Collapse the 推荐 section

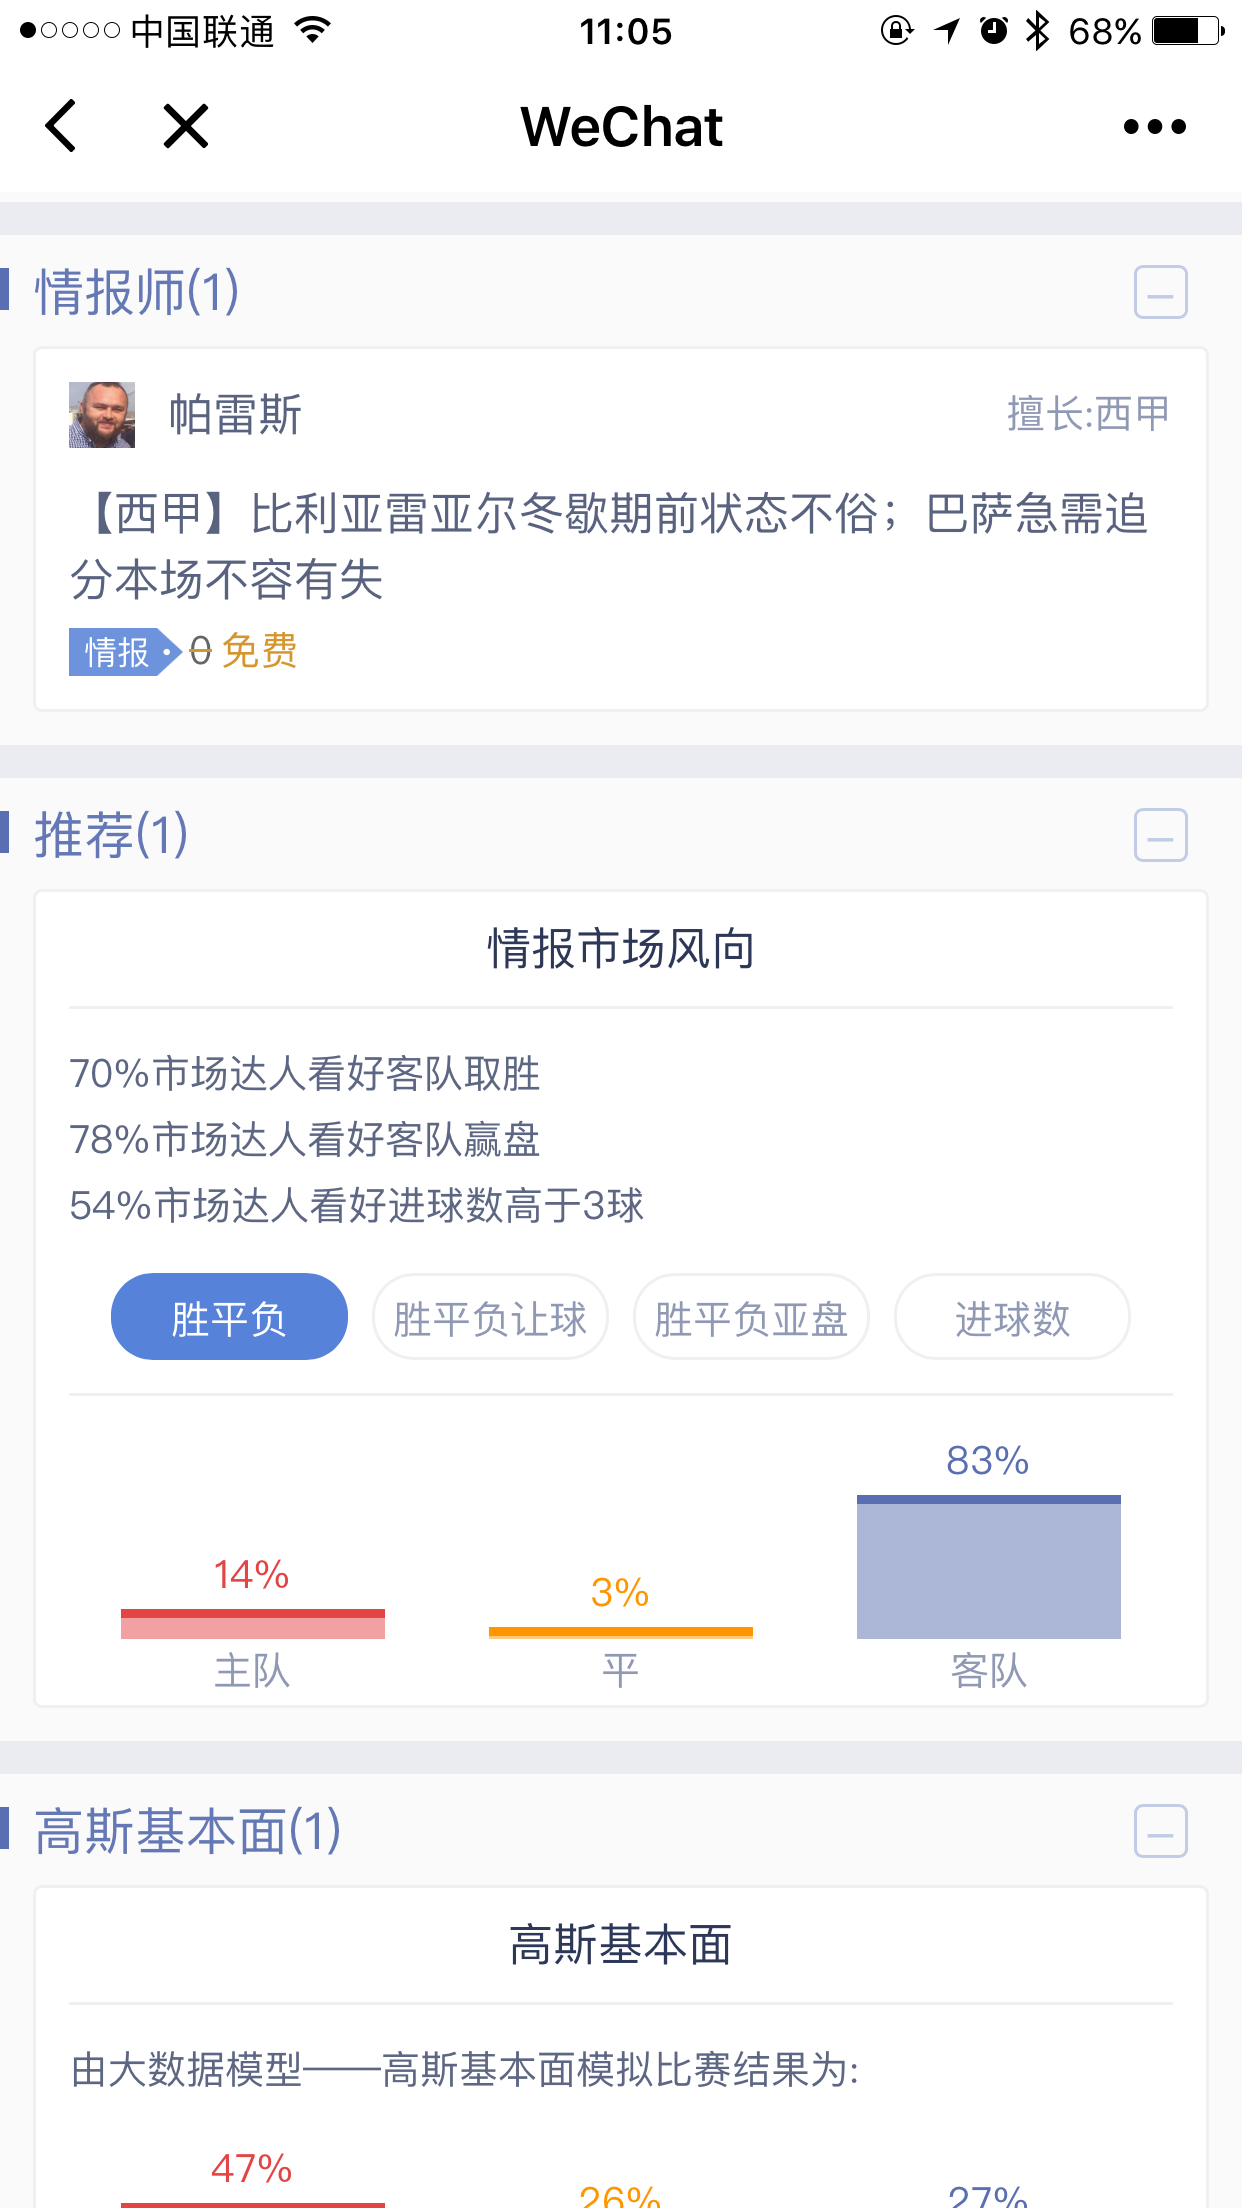pos(1160,835)
